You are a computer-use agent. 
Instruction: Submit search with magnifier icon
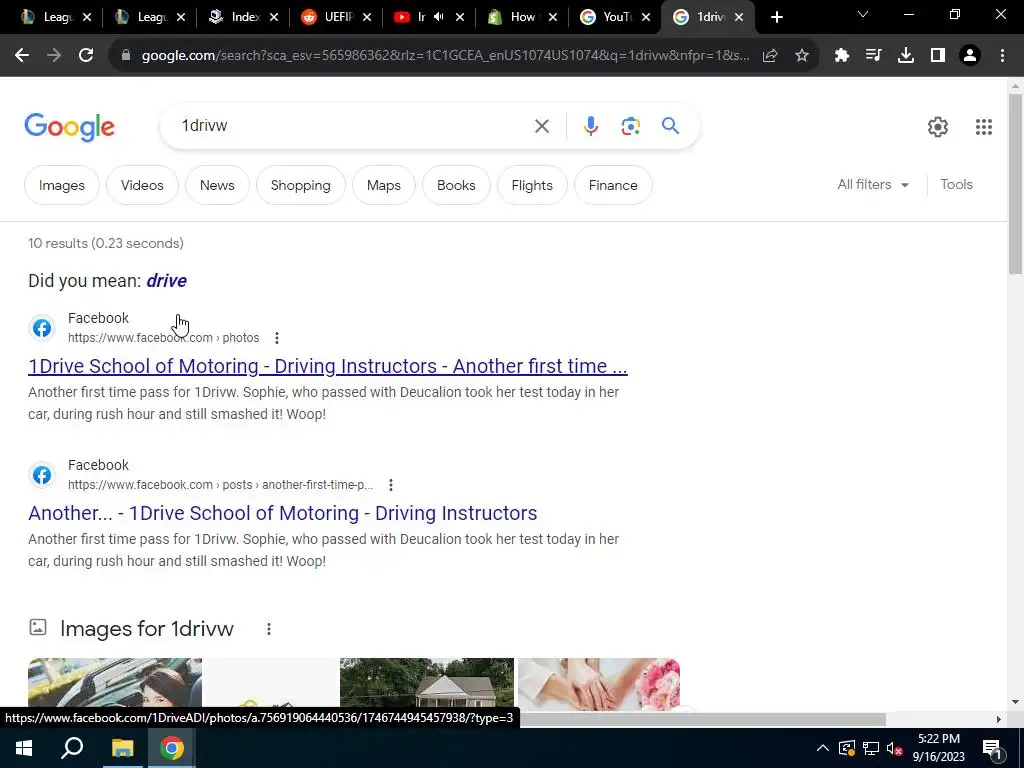tap(670, 125)
